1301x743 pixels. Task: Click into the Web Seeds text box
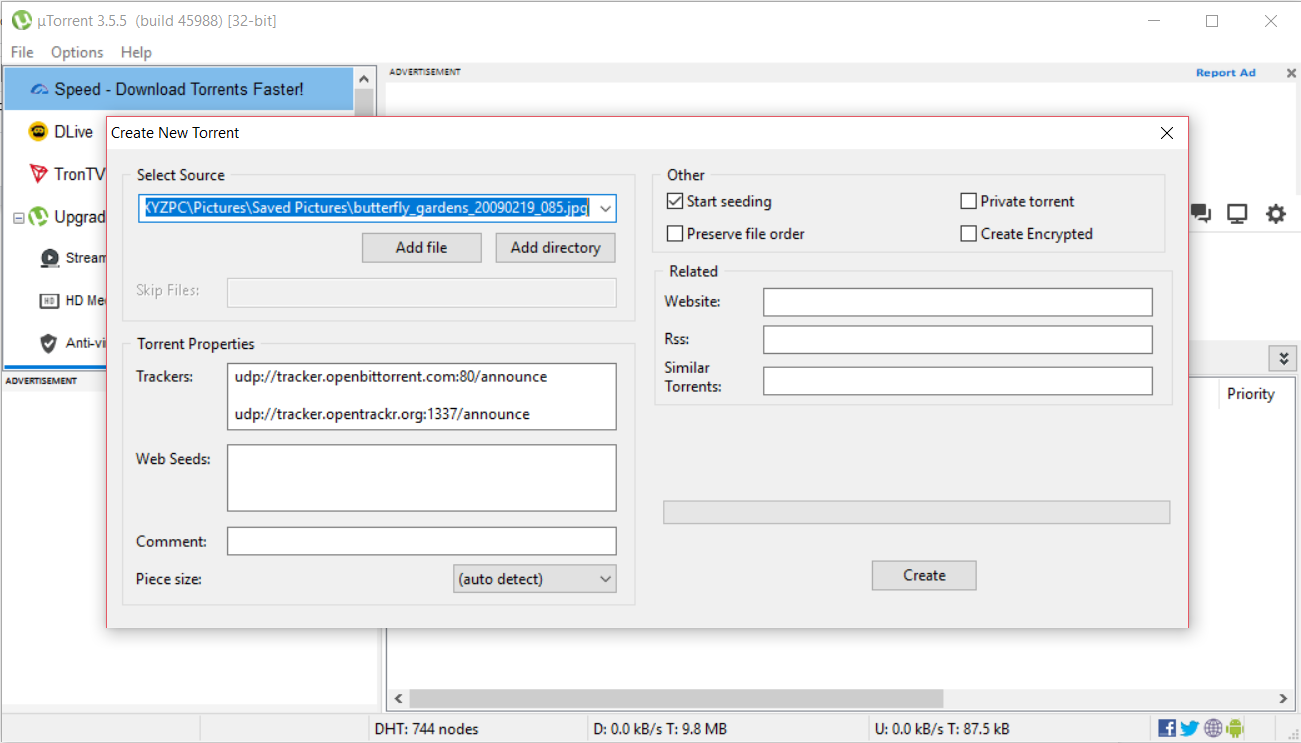422,478
